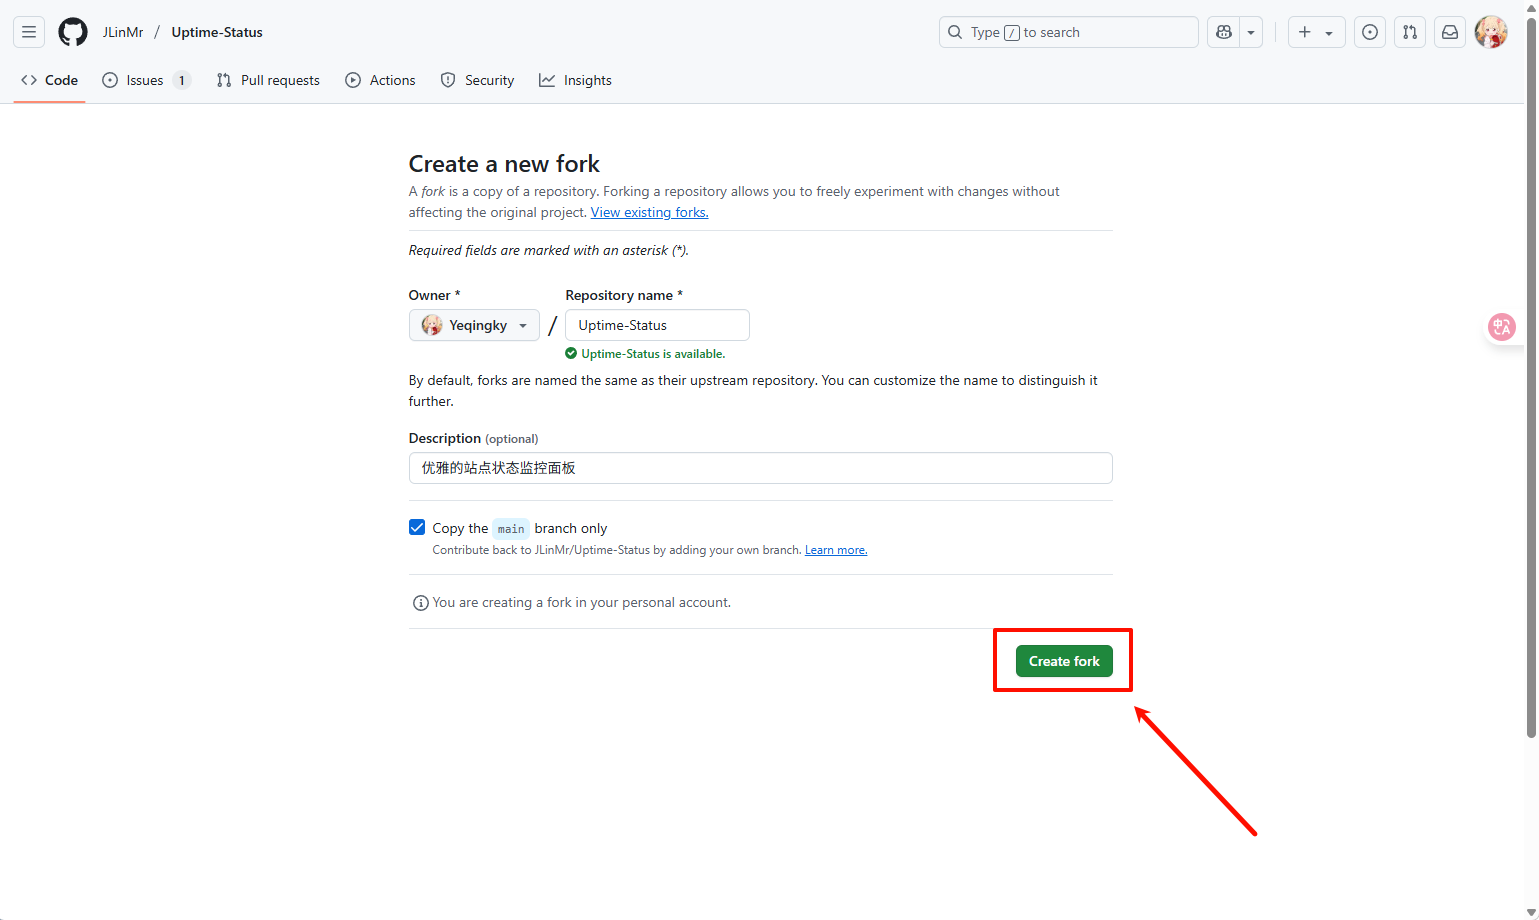Open the Pull requests shortcut icon in header
Image resolution: width=1539 pixels, height=920 pixels.
[x=1410, y=32]
